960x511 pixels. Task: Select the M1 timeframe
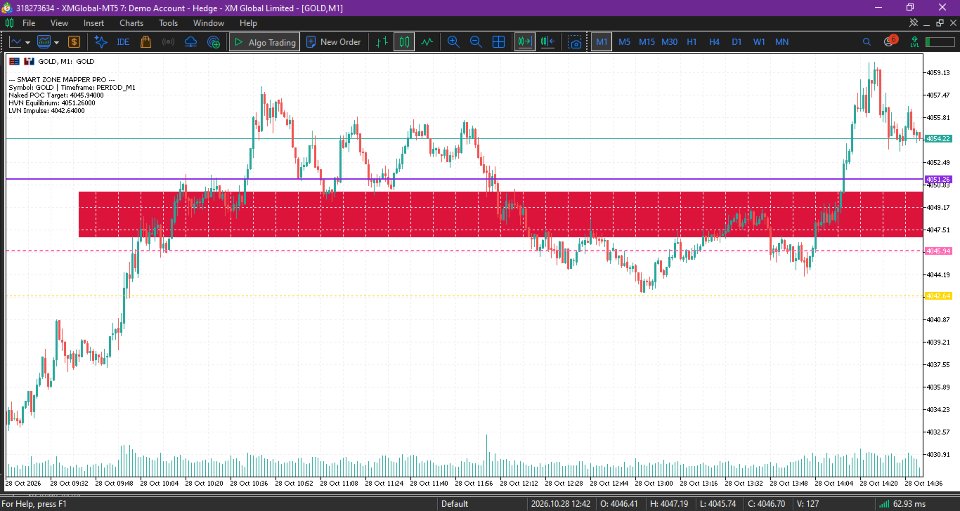602,42
